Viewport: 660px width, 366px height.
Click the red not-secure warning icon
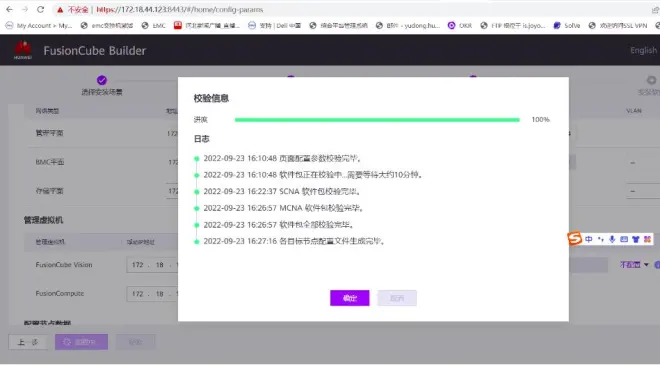60,9
